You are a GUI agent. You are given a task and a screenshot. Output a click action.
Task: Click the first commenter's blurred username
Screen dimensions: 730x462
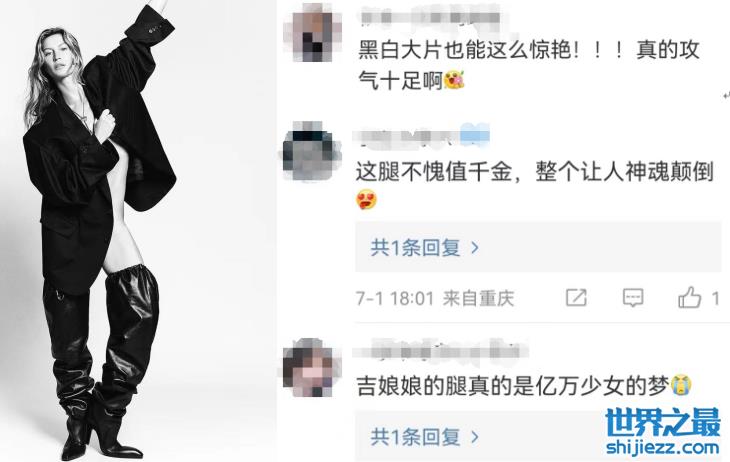pyautogui.click(x=430, y=18)
